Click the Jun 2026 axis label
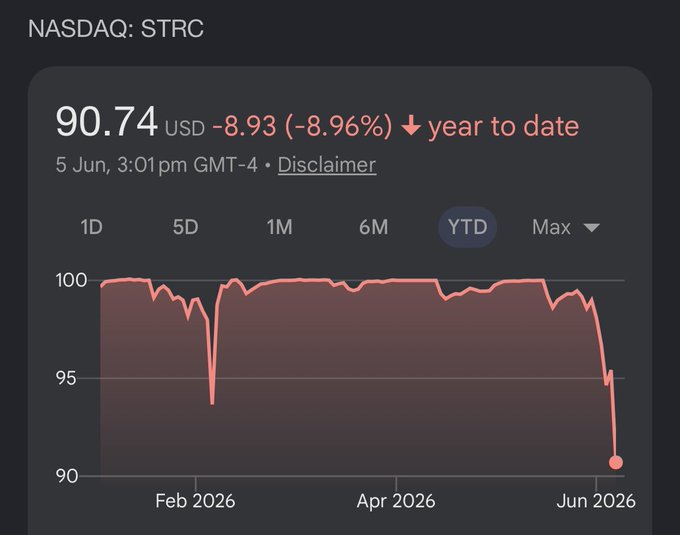Image resolution: width=680 pixels, height=535 pixels. pos(596,501)
